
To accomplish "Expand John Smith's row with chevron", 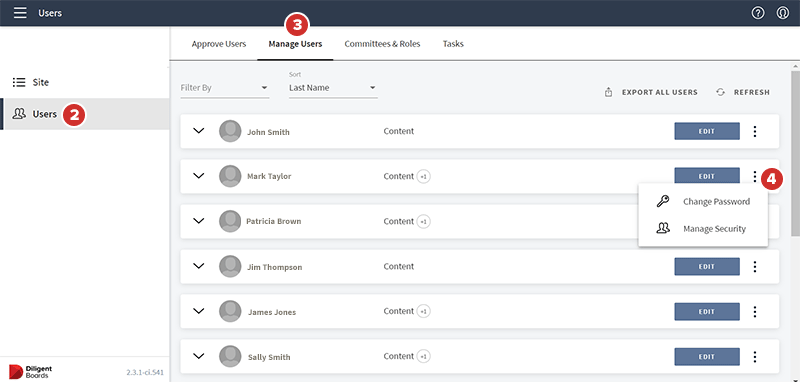I will pyautogui.click(x=198, y=131).
